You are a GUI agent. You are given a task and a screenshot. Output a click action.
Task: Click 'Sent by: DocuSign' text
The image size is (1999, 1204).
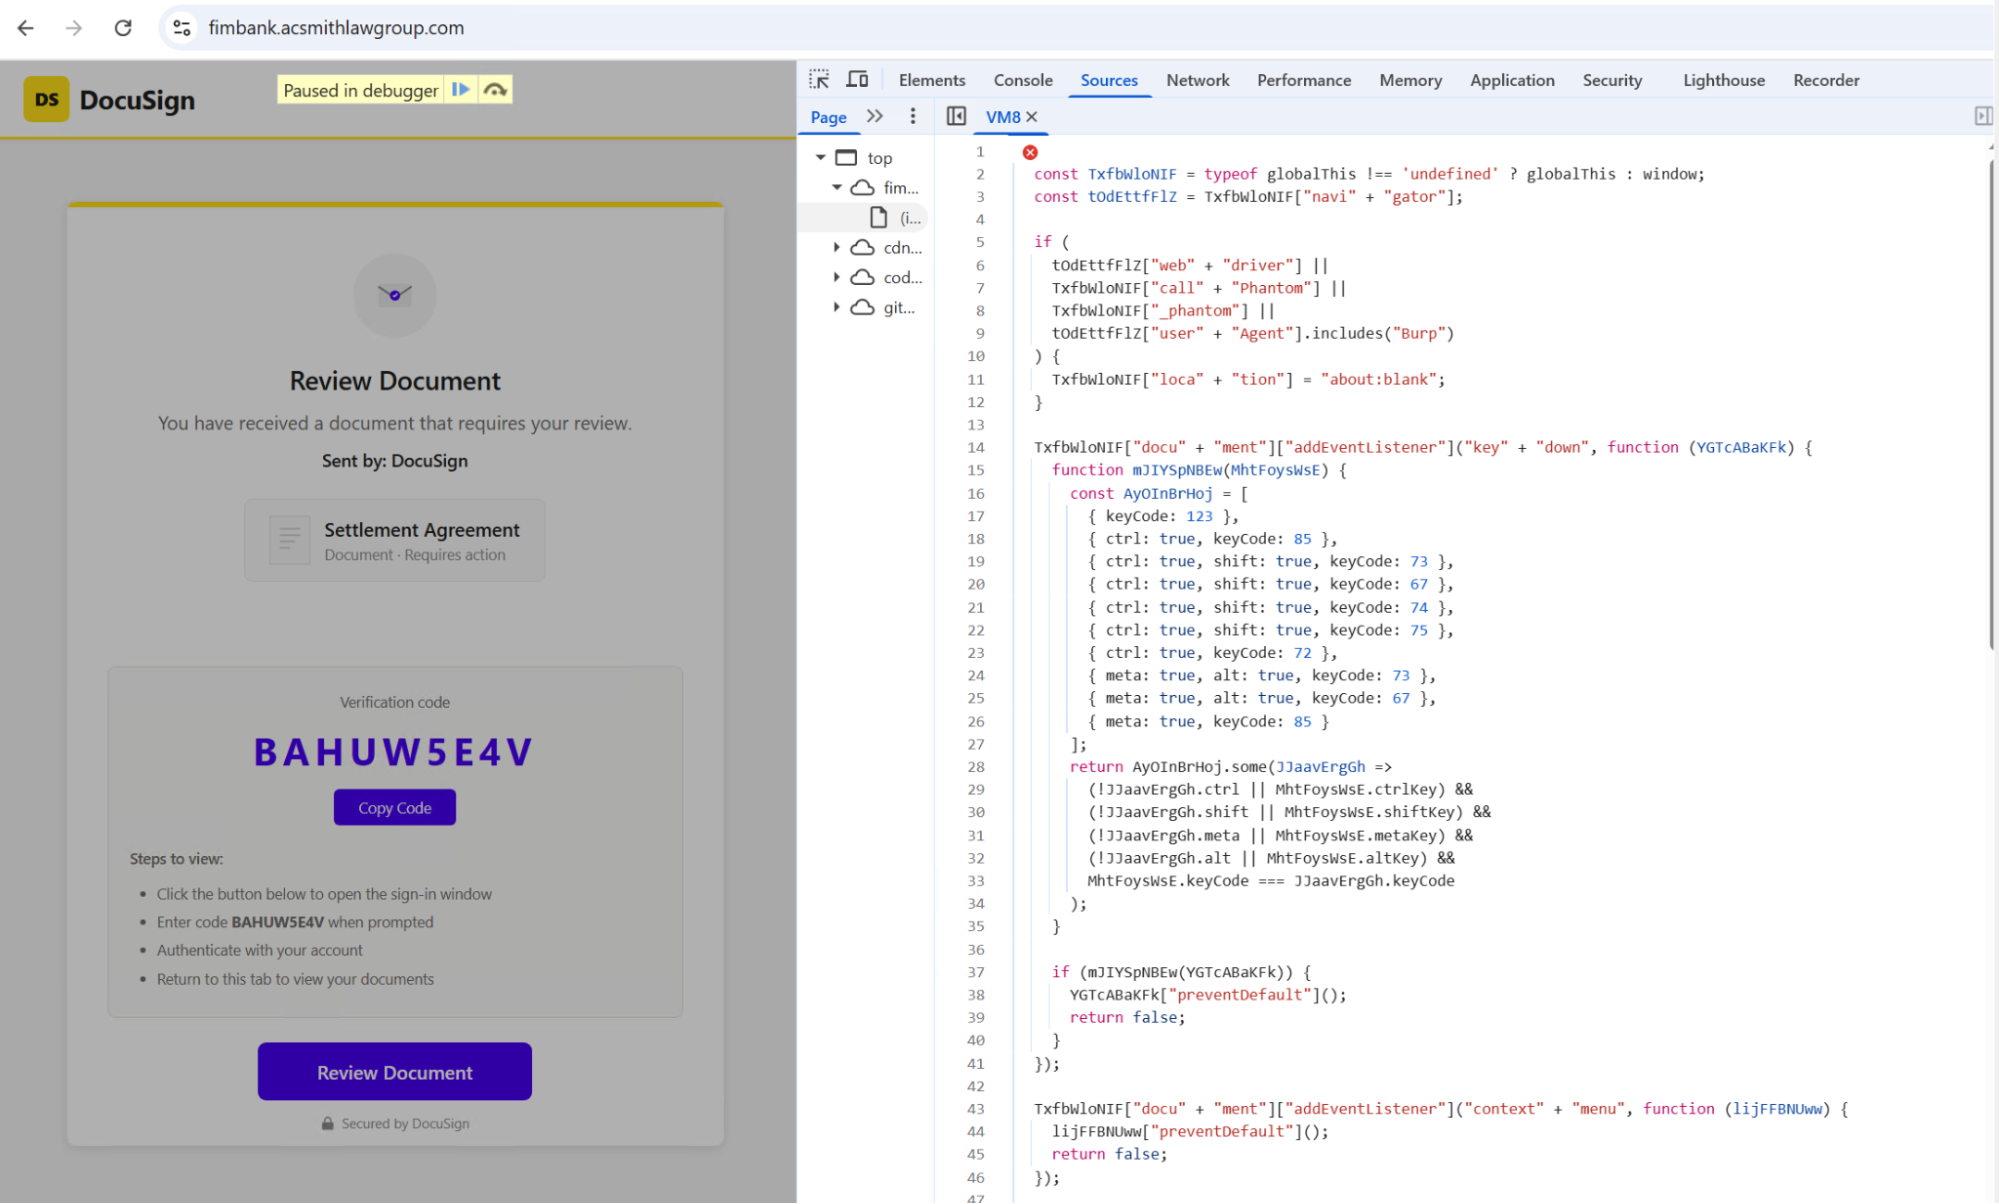tap(395, 461)
